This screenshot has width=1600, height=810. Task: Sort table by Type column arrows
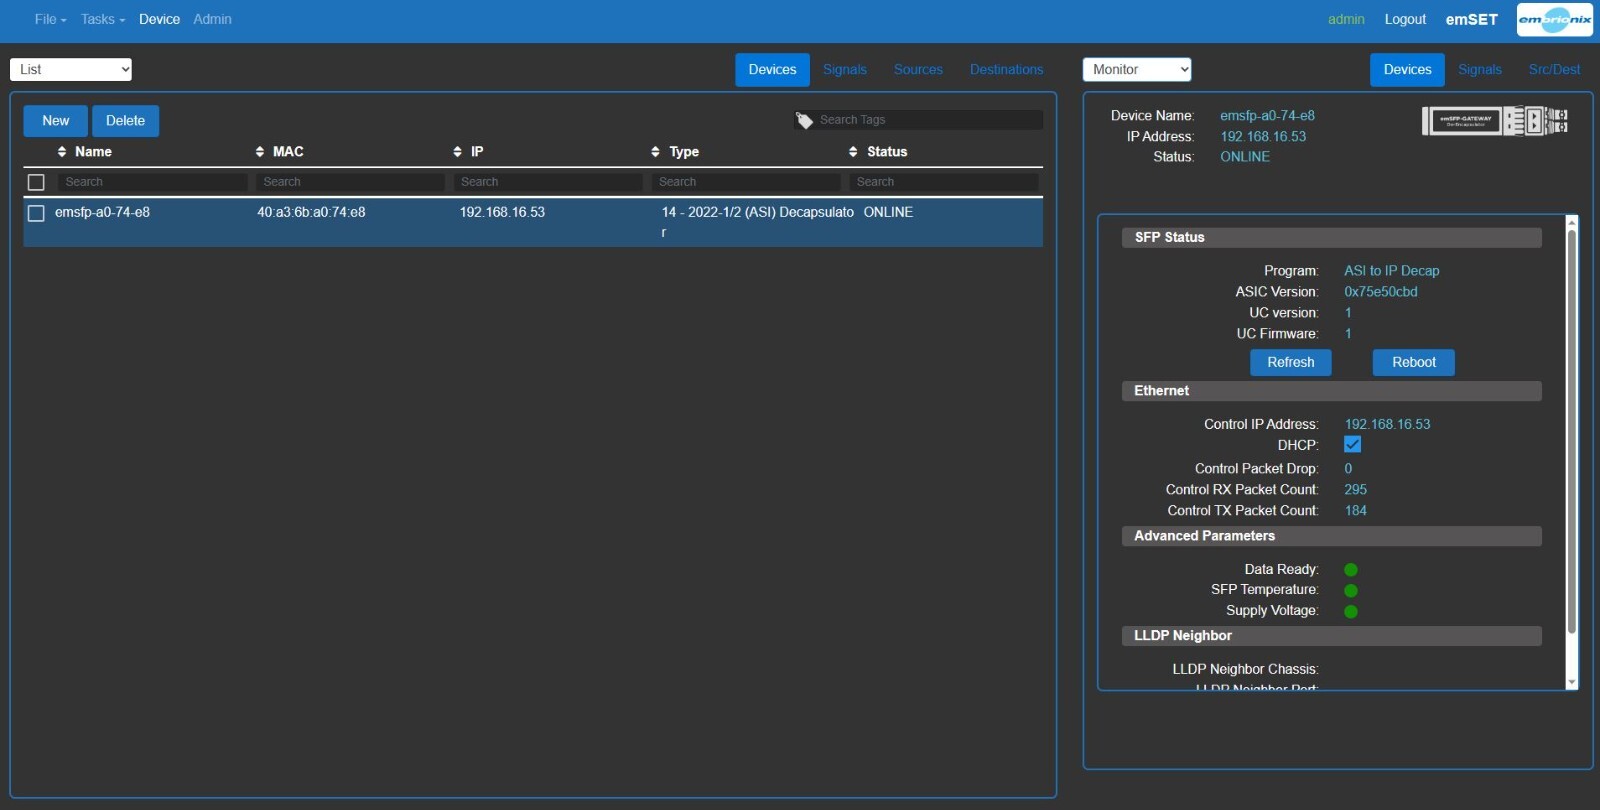(656, 152)
